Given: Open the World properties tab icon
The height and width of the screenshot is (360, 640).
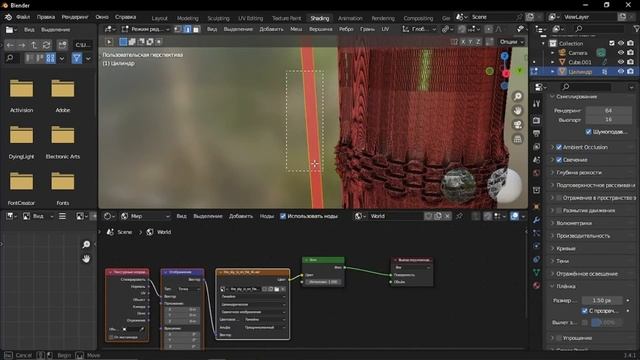Looking at the screenshot, I should pos(536,173).
